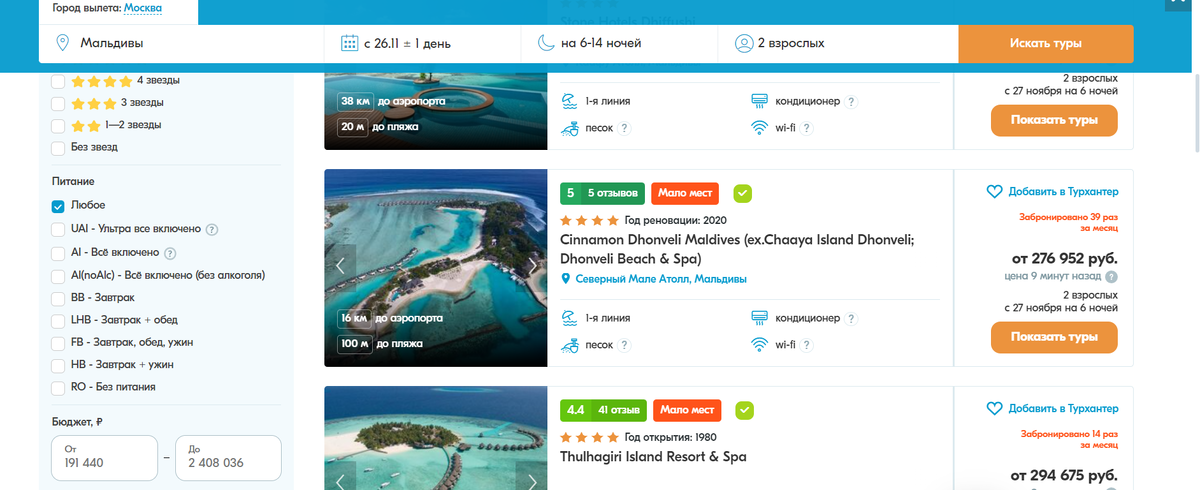Click the location pin icon next to Мальдивы
1200x490 pixels.
click(63, 43)
